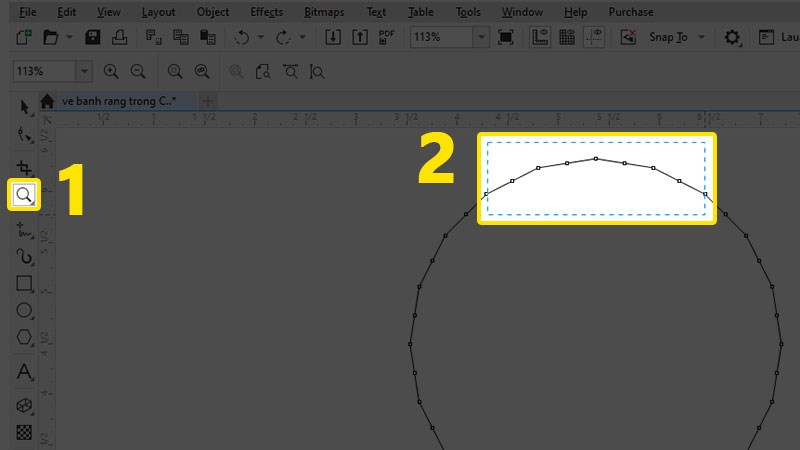Open the Table menu

pyautogui.click(x=420, y=12)
